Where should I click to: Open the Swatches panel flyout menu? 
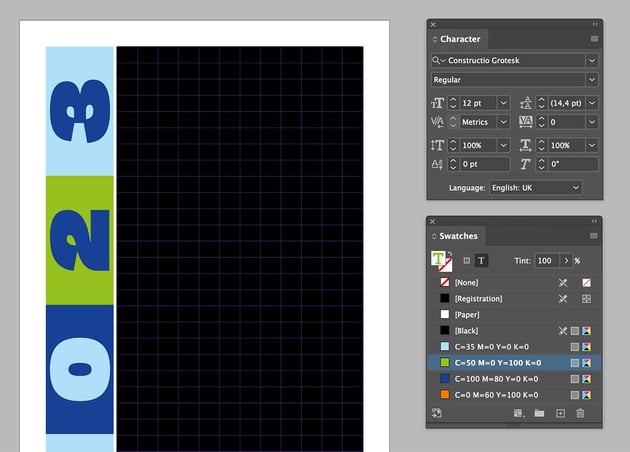click(x=593, y=236)
